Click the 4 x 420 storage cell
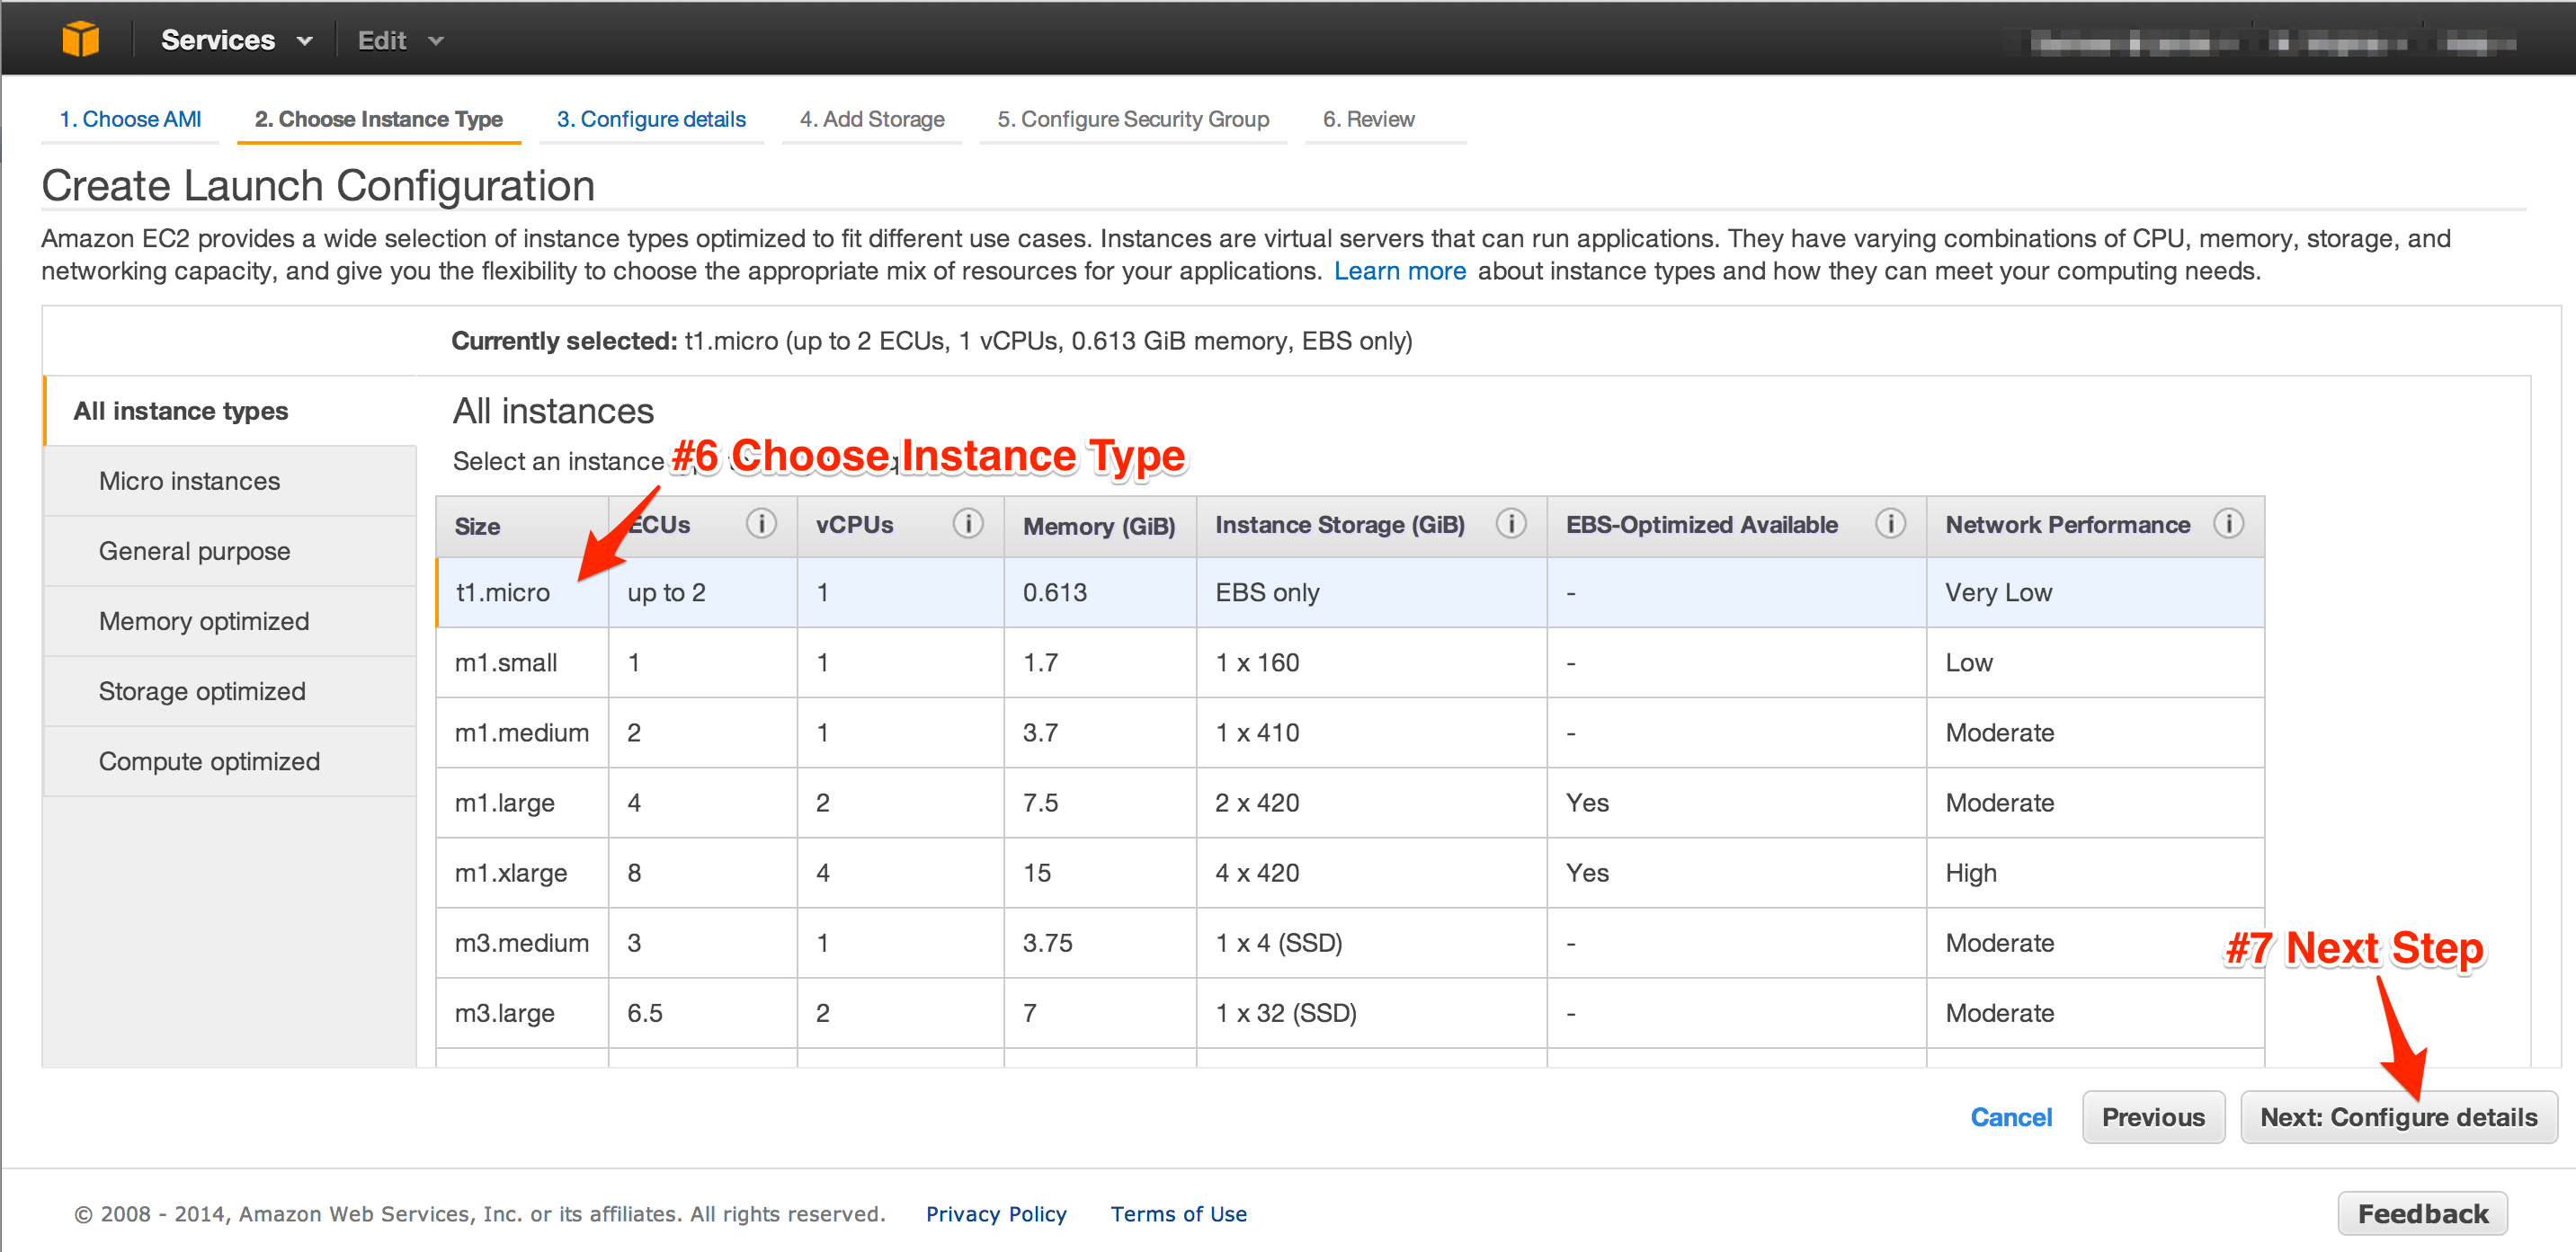 click(1371, 872)
